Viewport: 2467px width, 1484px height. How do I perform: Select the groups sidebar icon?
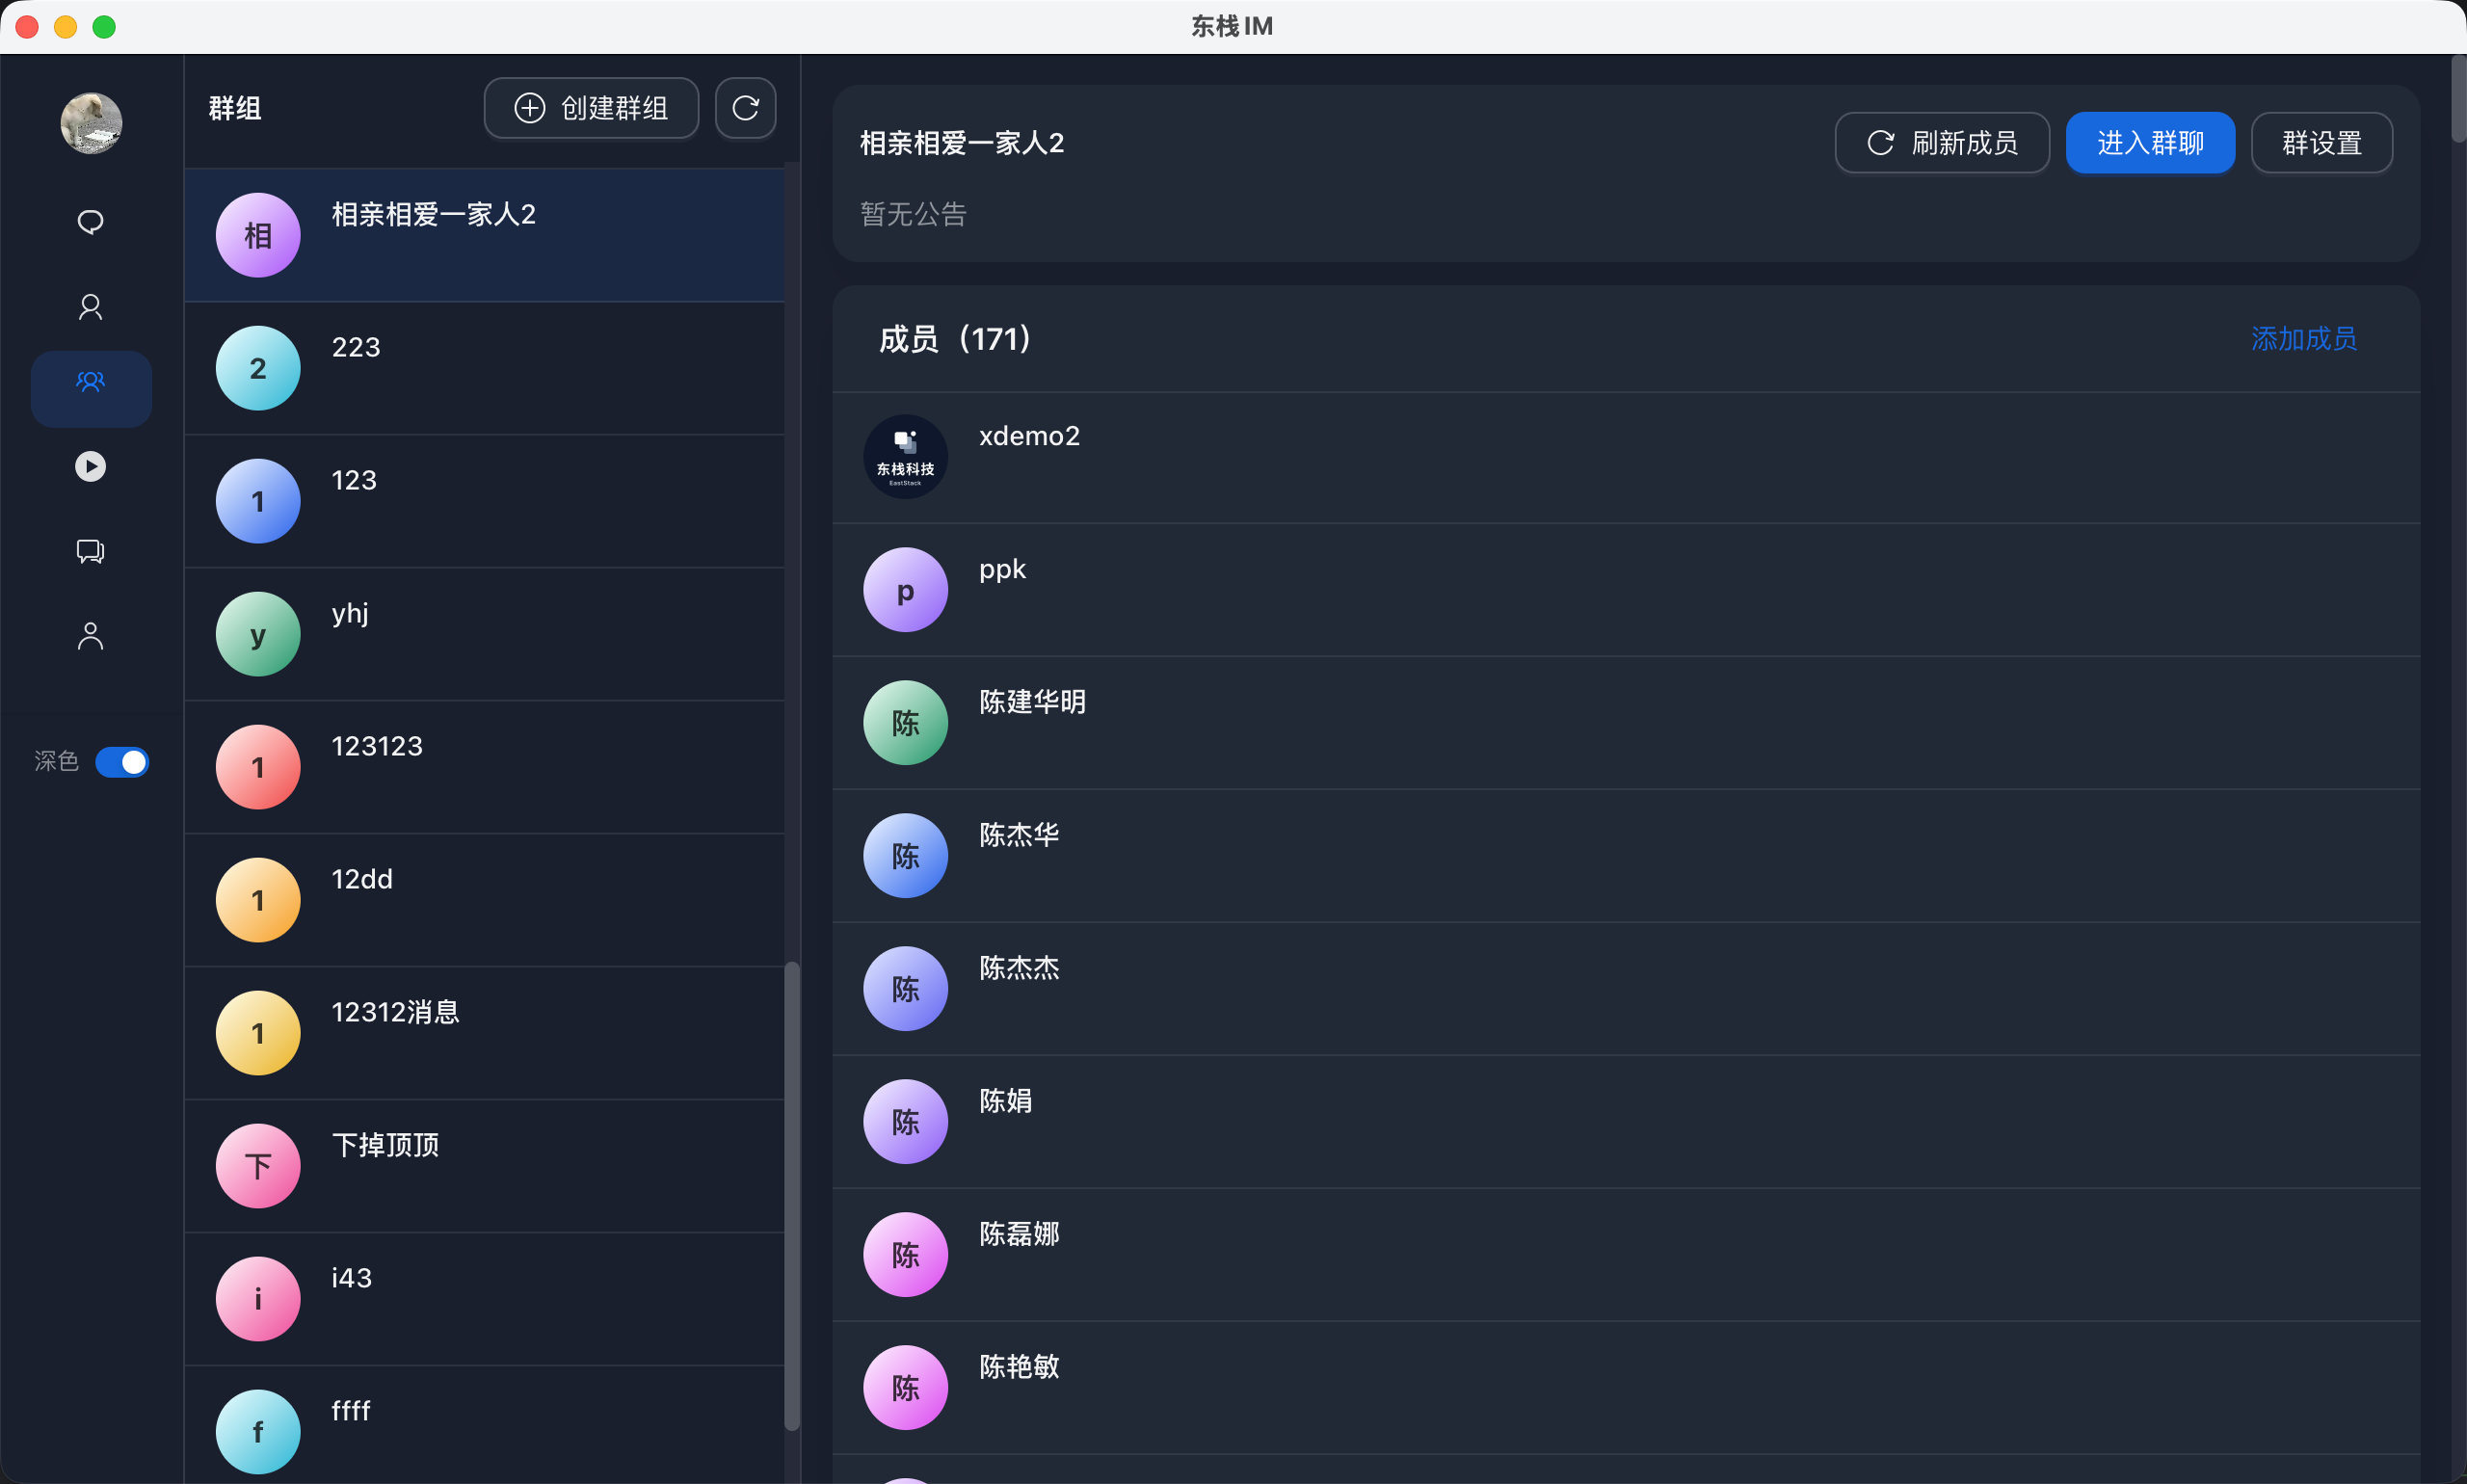(91, 388)
